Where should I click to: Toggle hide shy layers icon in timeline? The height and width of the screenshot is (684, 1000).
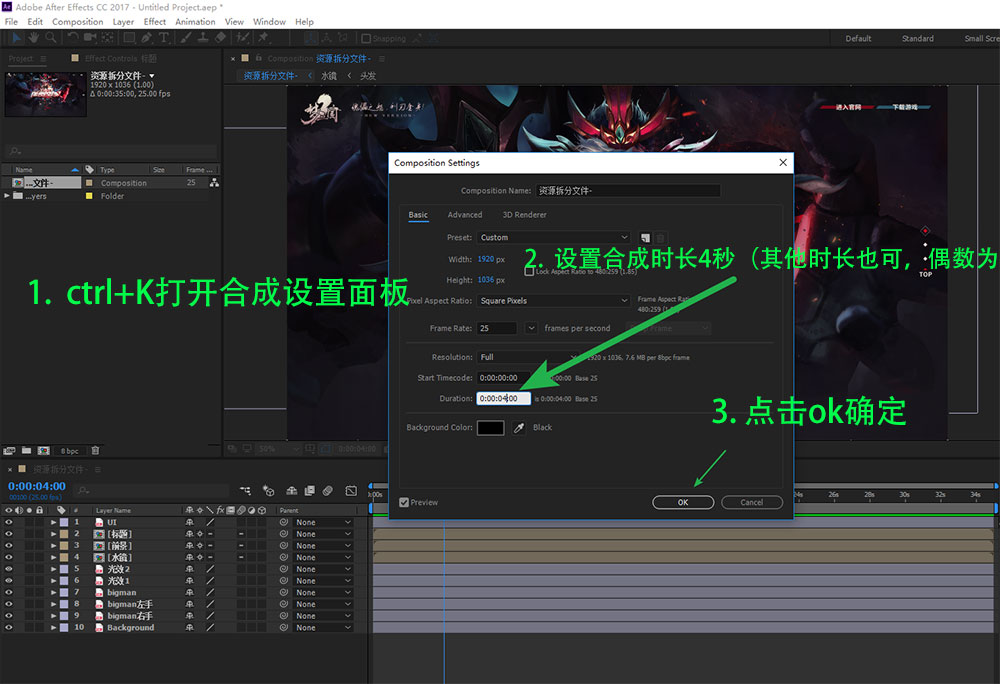pos(291,490)
